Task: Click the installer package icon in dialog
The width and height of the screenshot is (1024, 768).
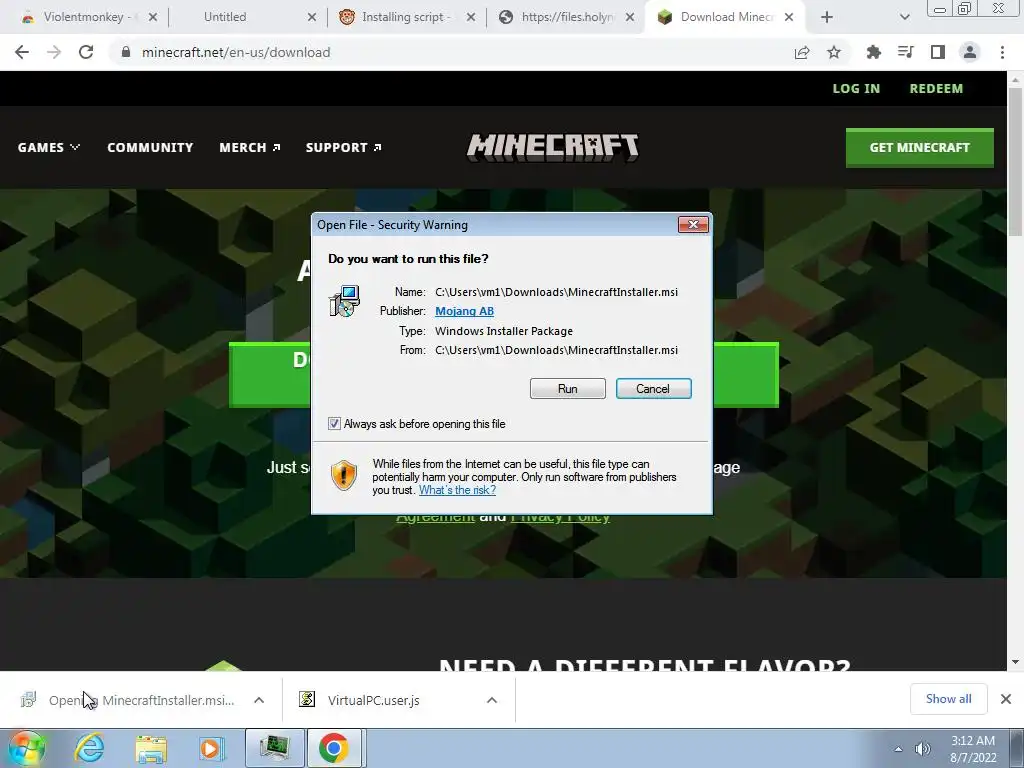Action: tap(344, 302)
